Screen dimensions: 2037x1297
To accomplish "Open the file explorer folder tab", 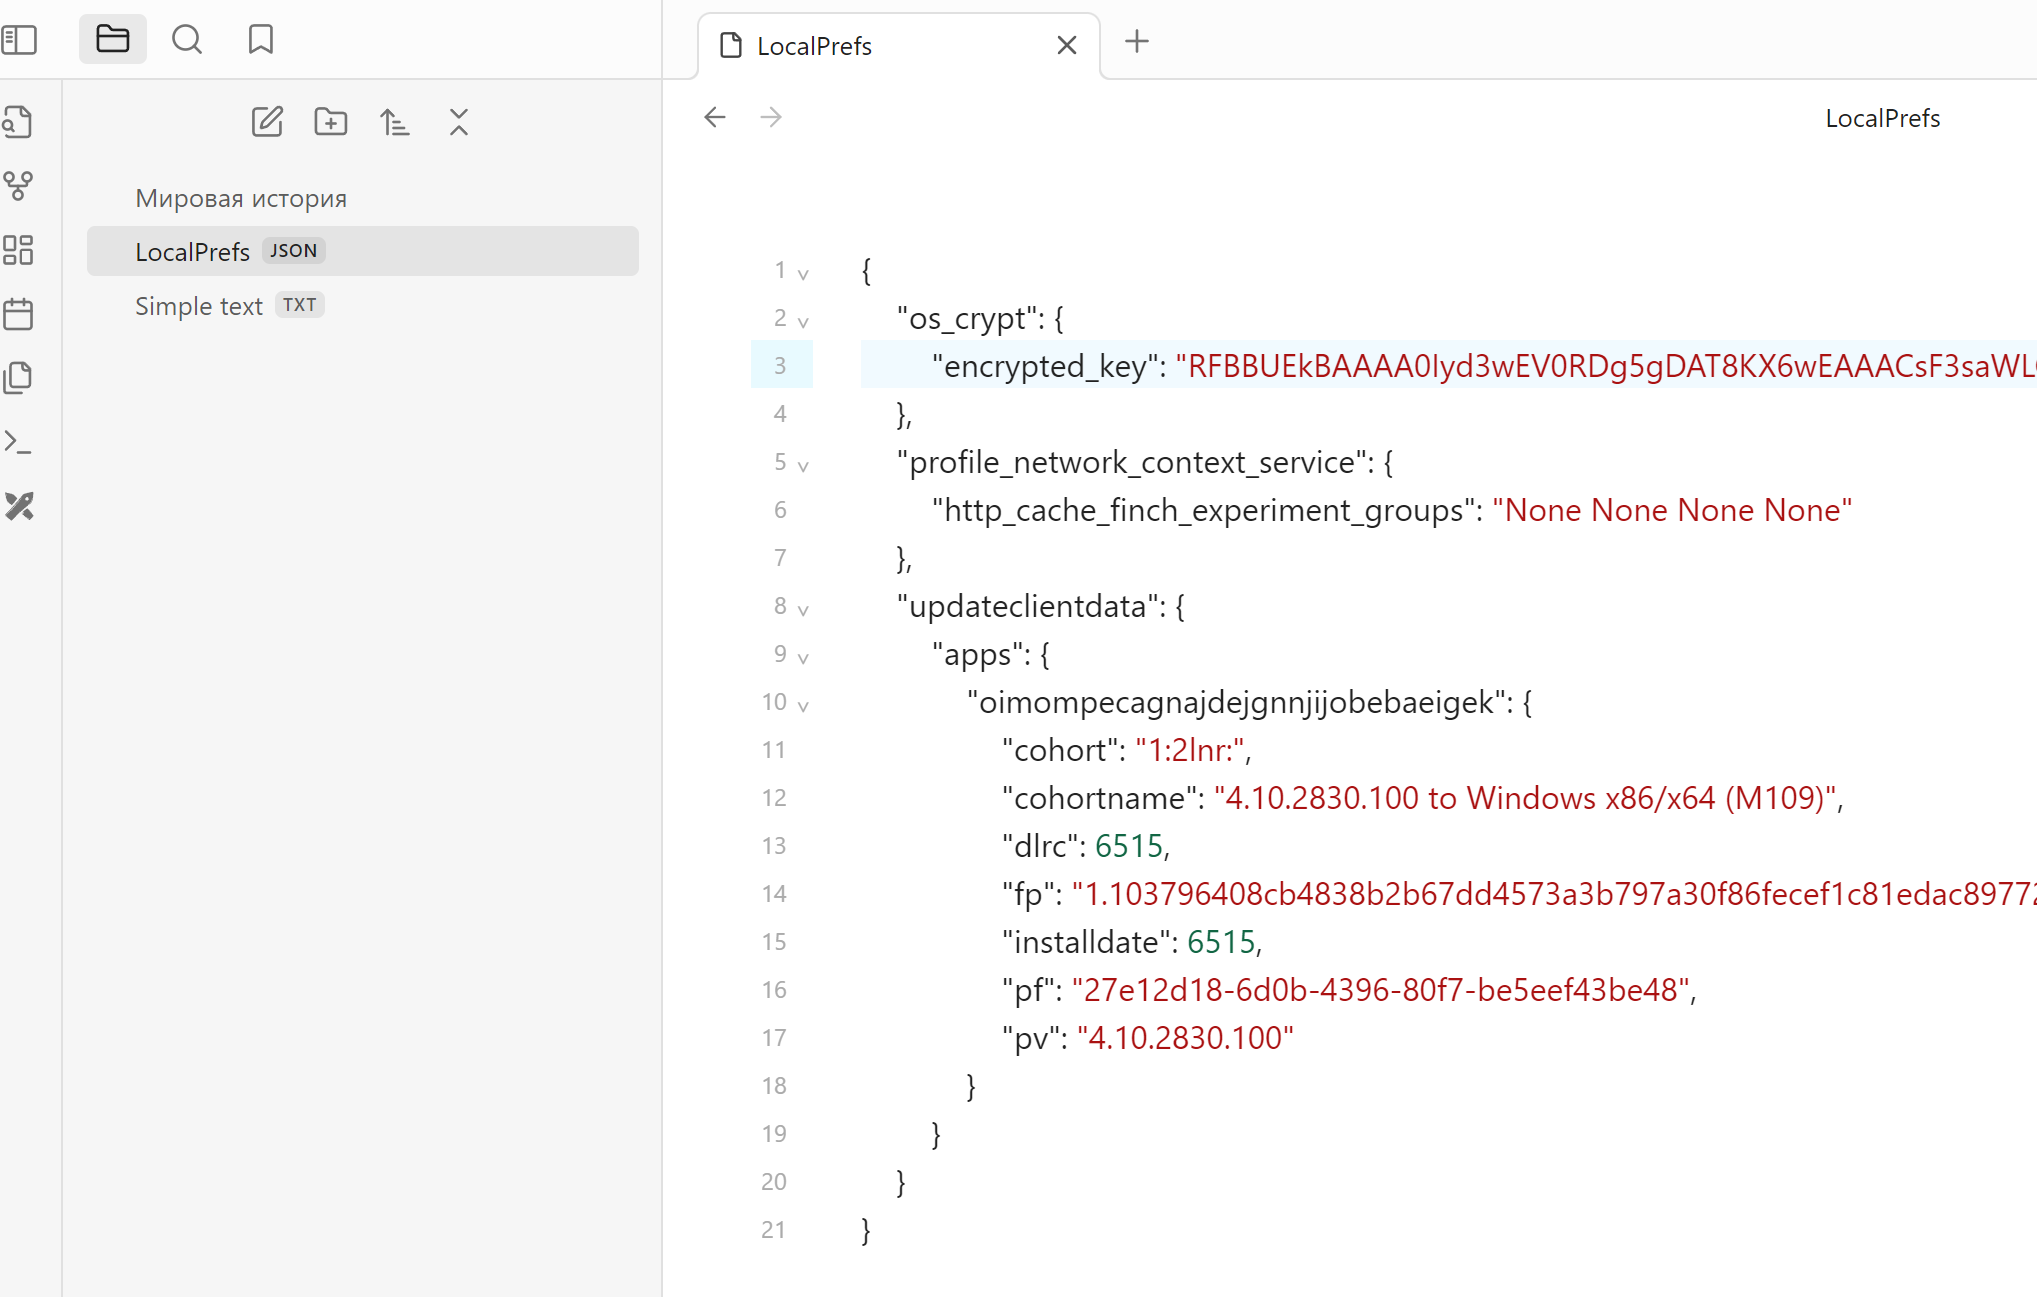I will pos(112,40).
